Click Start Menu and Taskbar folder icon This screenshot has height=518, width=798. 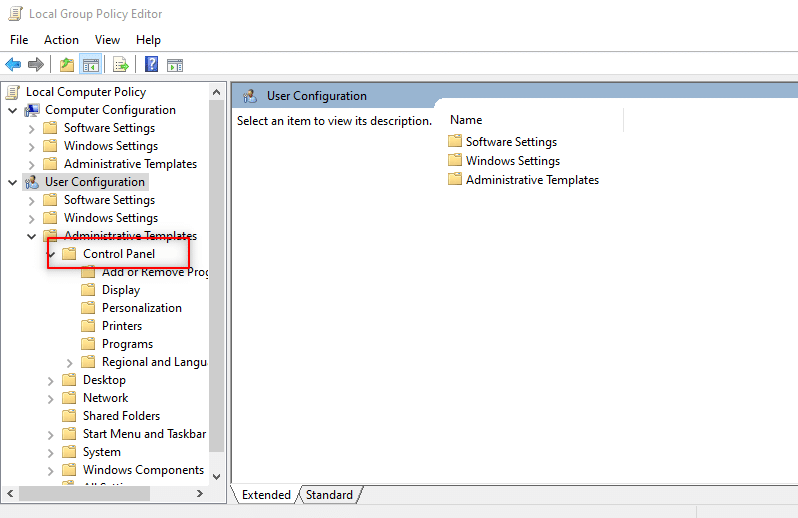(x=69, y=434)
